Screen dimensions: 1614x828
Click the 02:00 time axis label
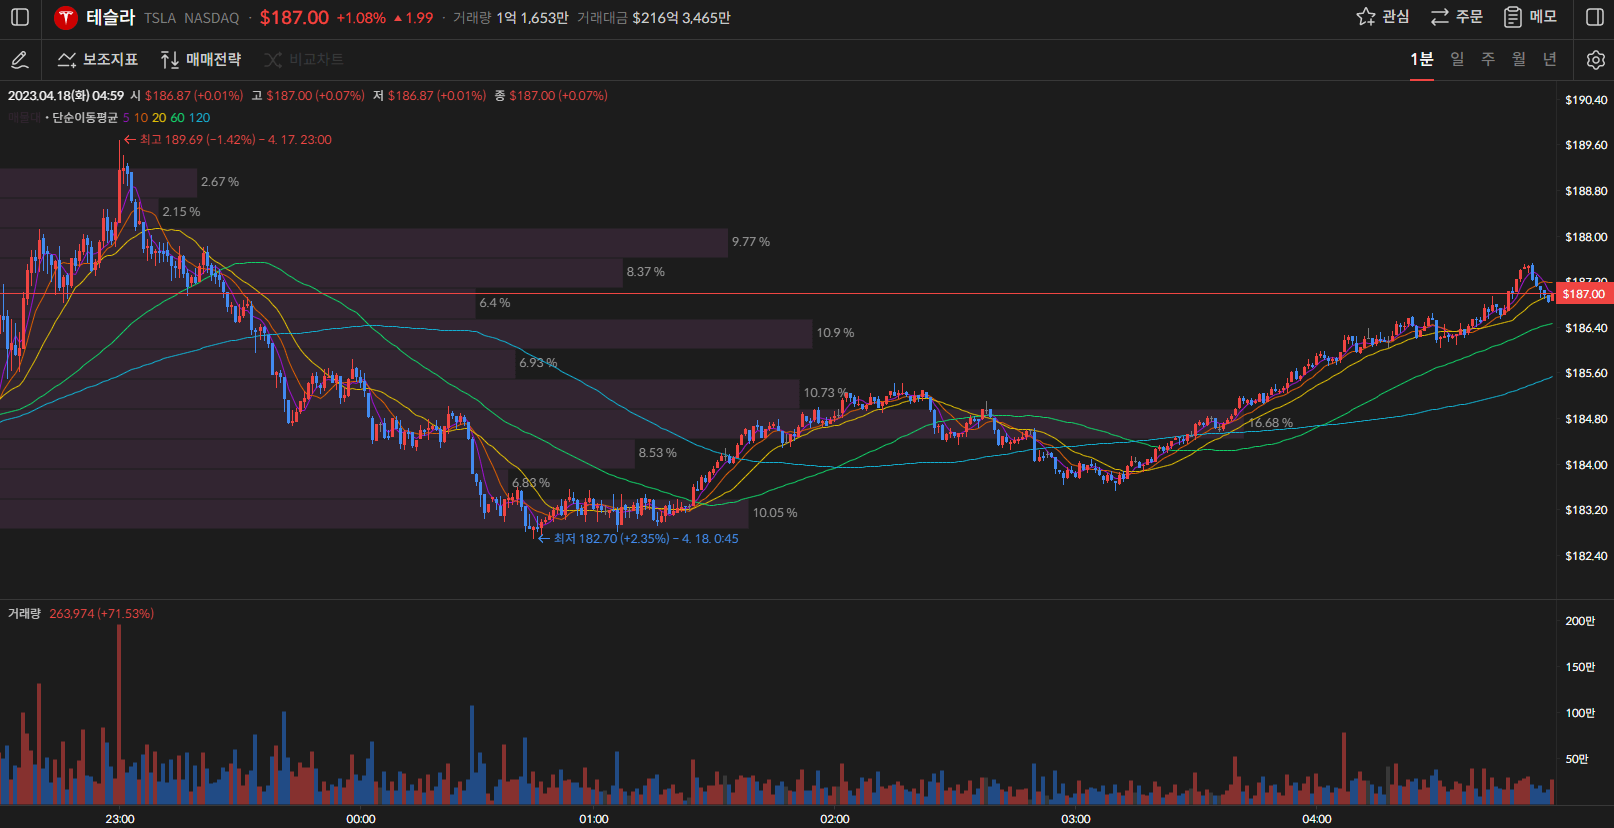point(835,819)
